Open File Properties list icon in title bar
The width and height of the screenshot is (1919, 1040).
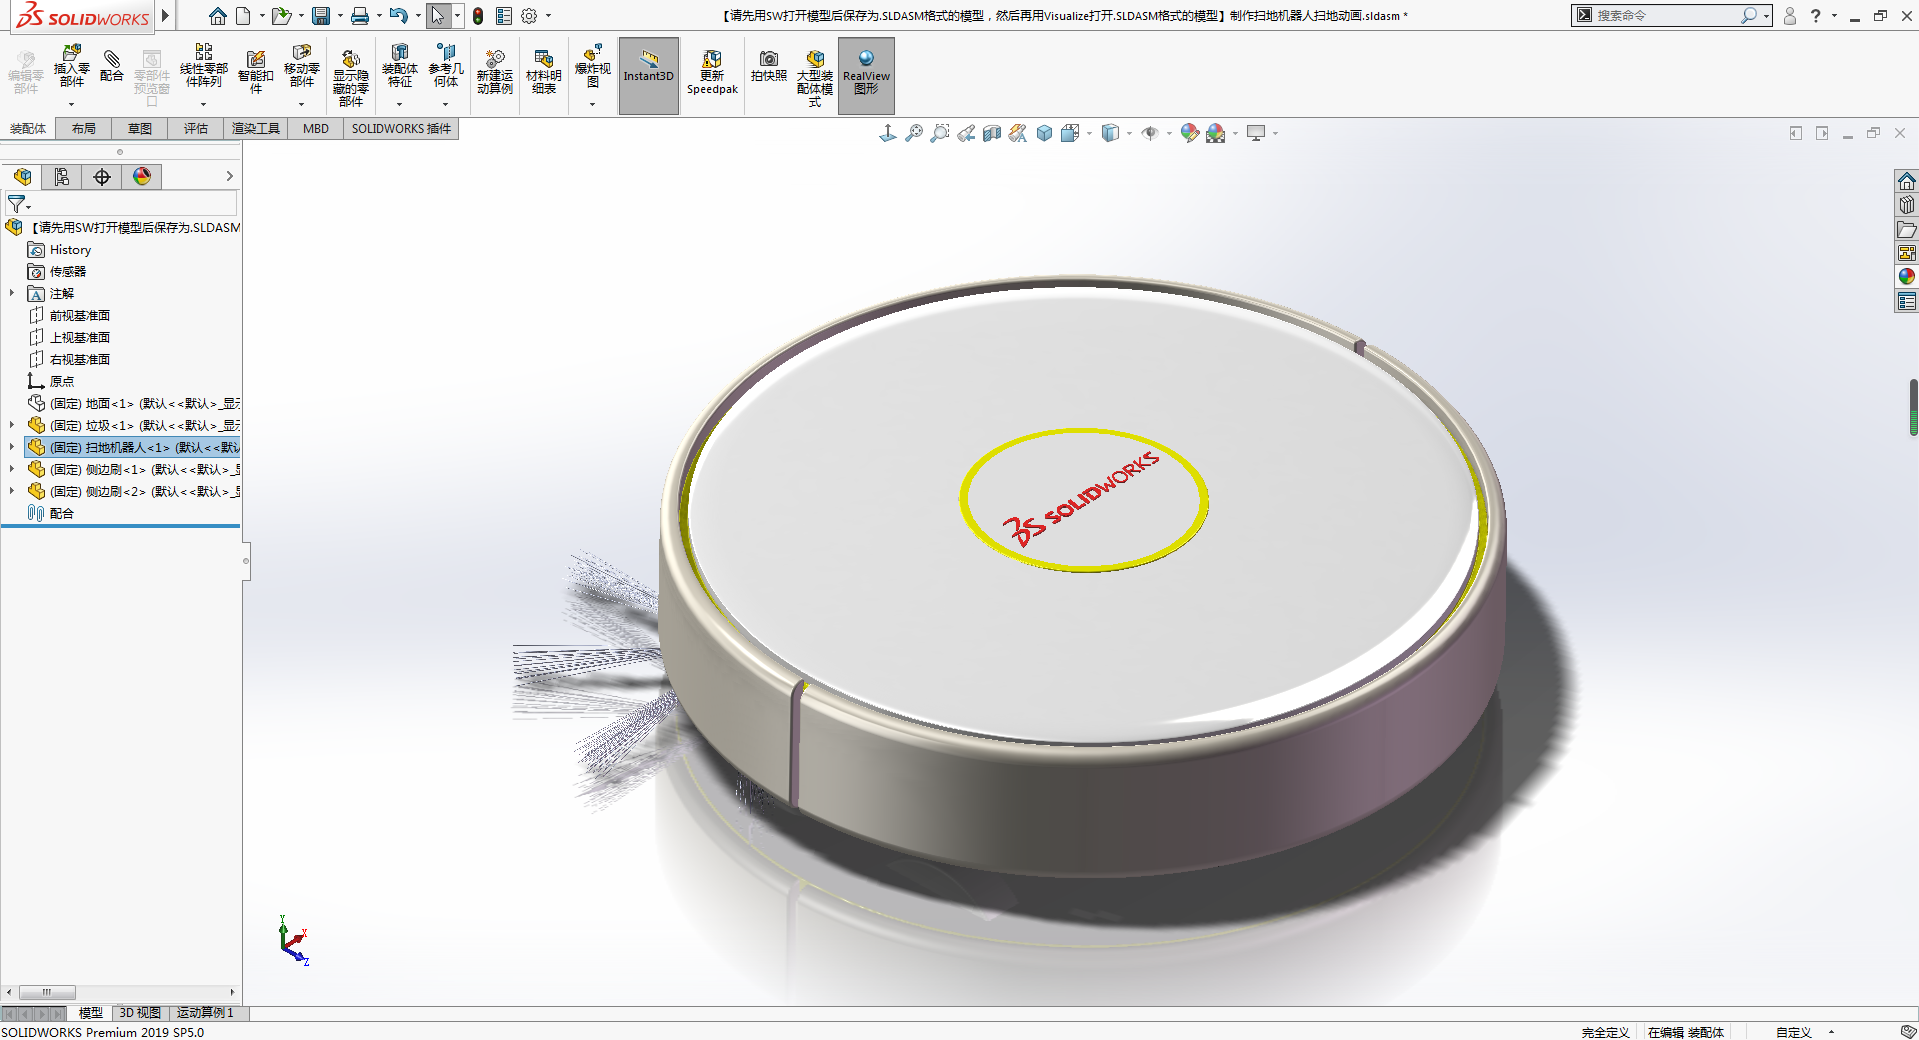point(504,16)
